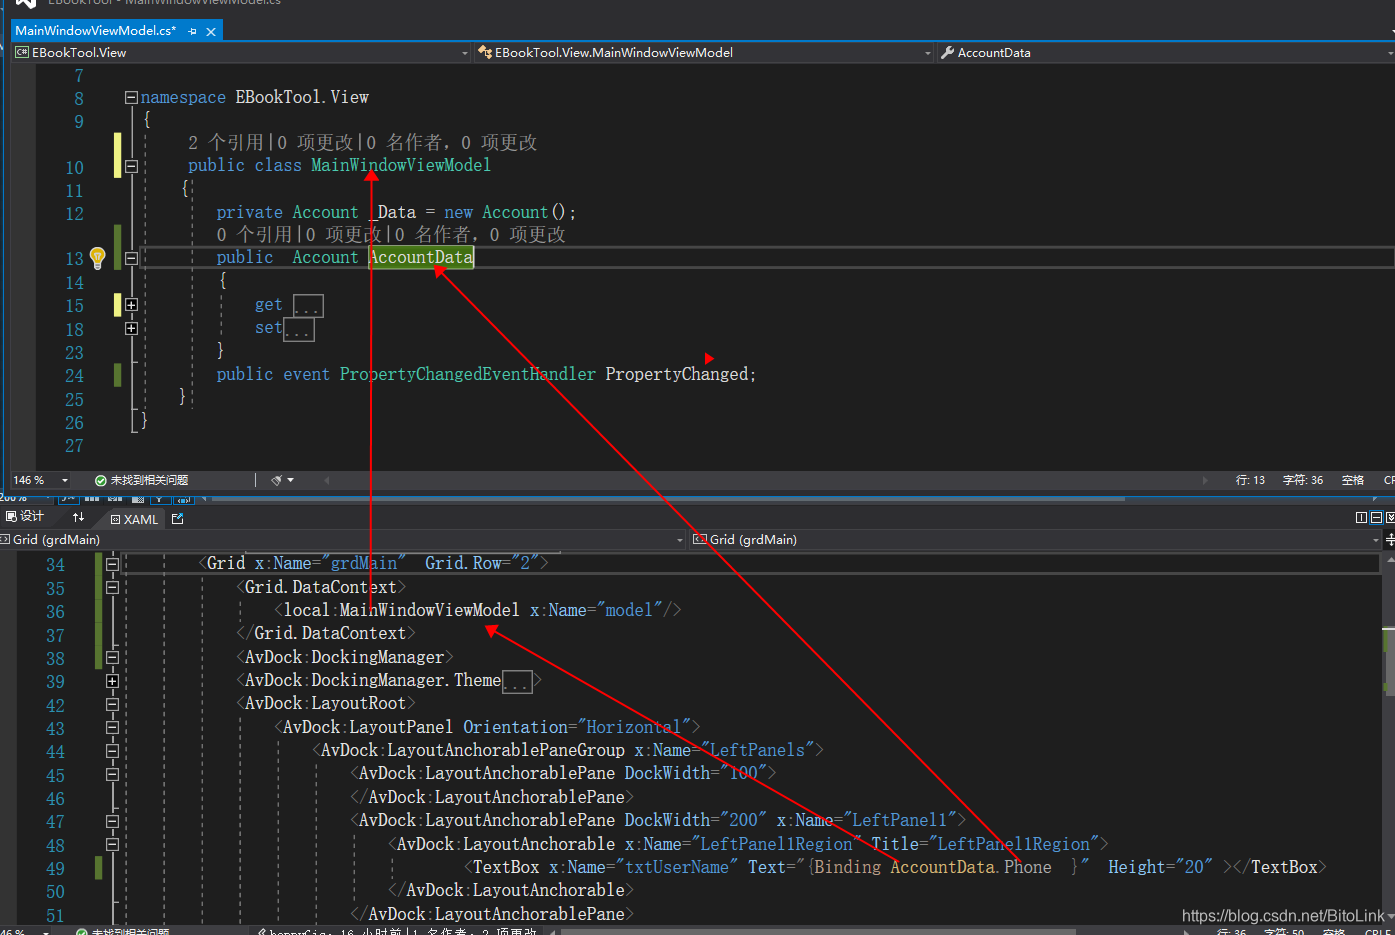Click the C# editor scroll right arrow

(x=1205, y=481)
